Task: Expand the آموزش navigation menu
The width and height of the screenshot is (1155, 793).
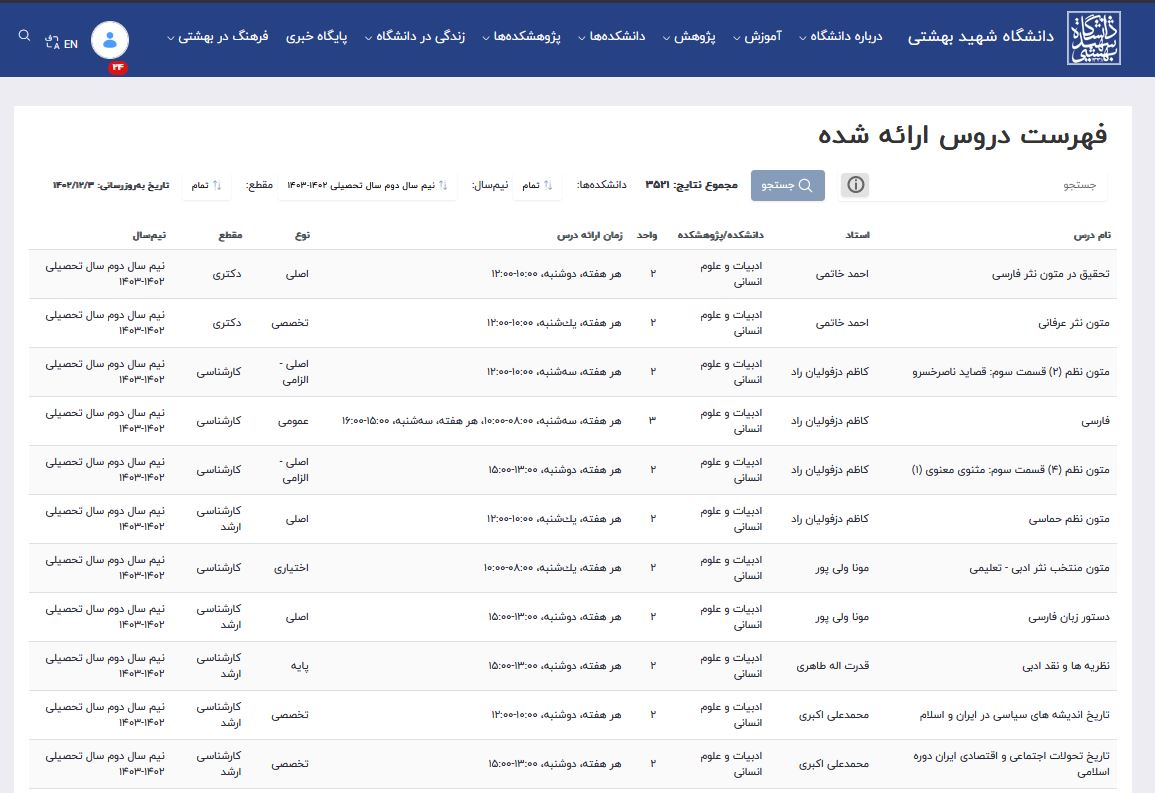Action: pyautogui.click(x=768, y=37)
